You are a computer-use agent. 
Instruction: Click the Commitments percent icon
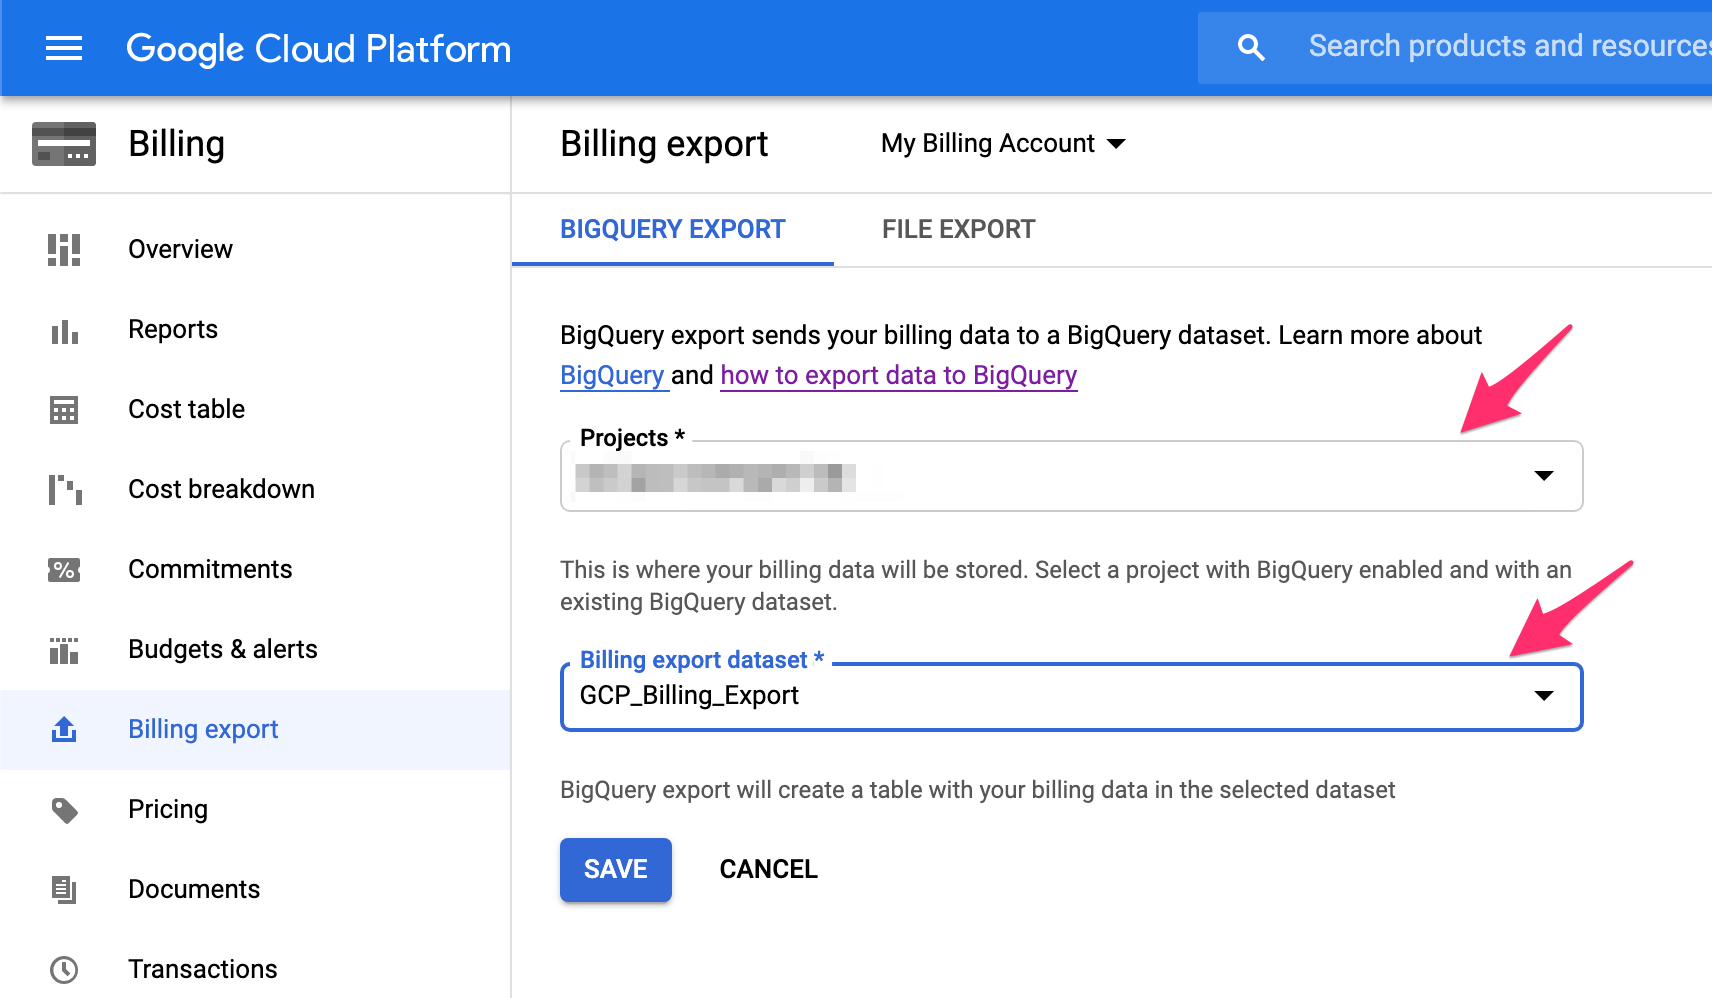coord(64,570)
